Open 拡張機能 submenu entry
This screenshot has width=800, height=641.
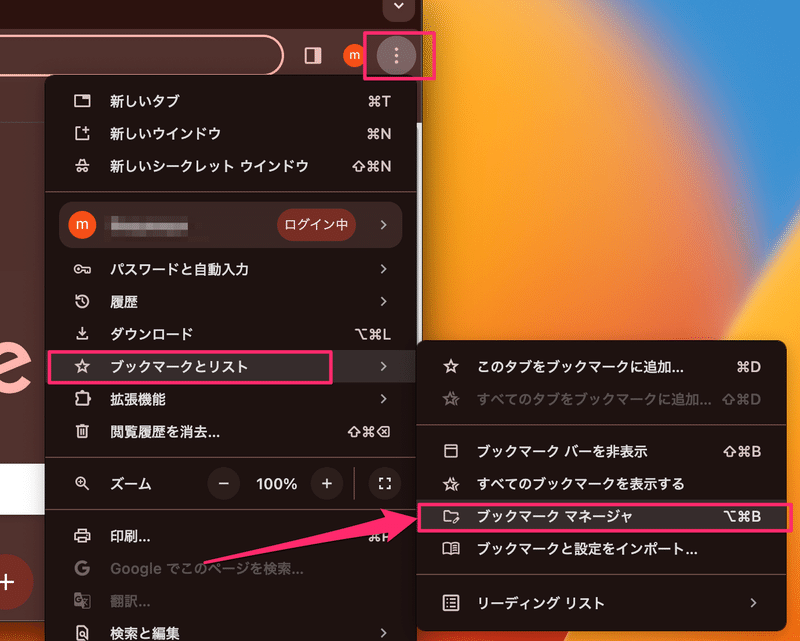[231, 399]
